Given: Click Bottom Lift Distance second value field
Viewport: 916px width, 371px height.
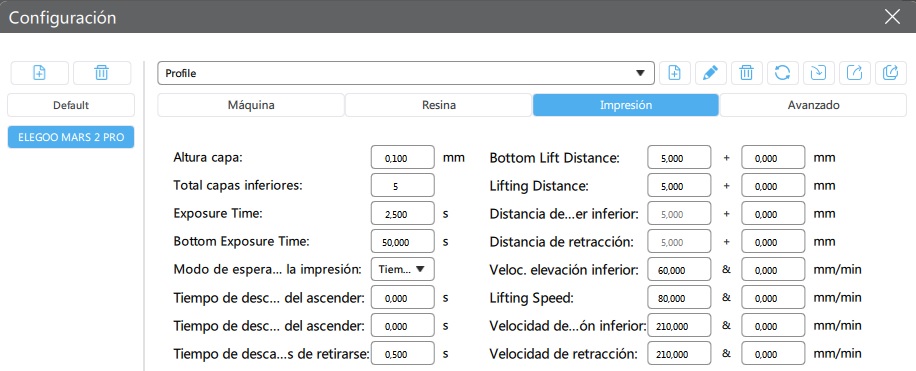Looking at the screenshot, I should (x=773, y=158).
